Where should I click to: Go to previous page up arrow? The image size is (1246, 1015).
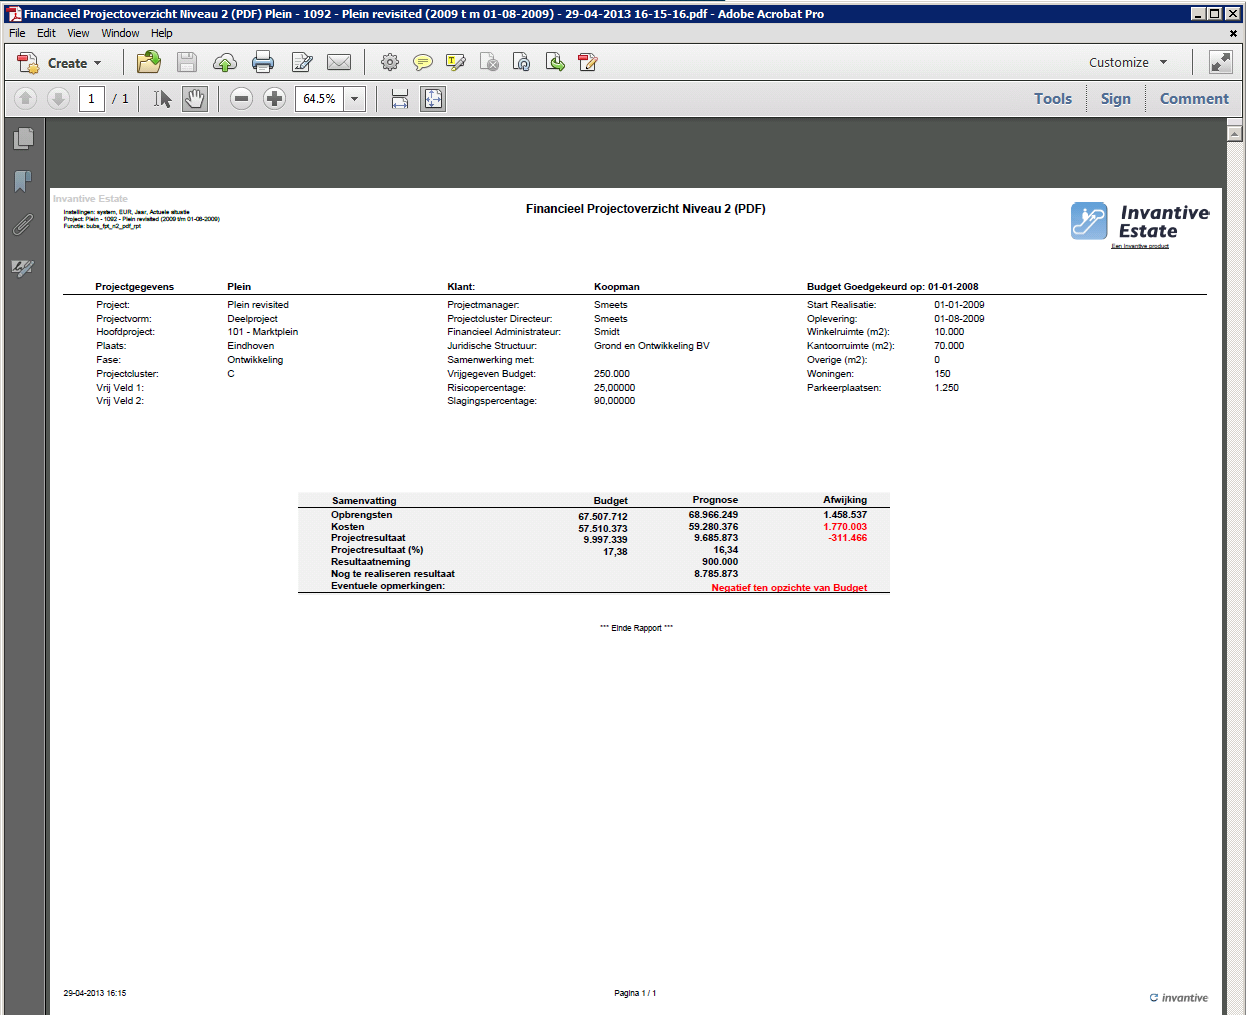click(26, 98)
